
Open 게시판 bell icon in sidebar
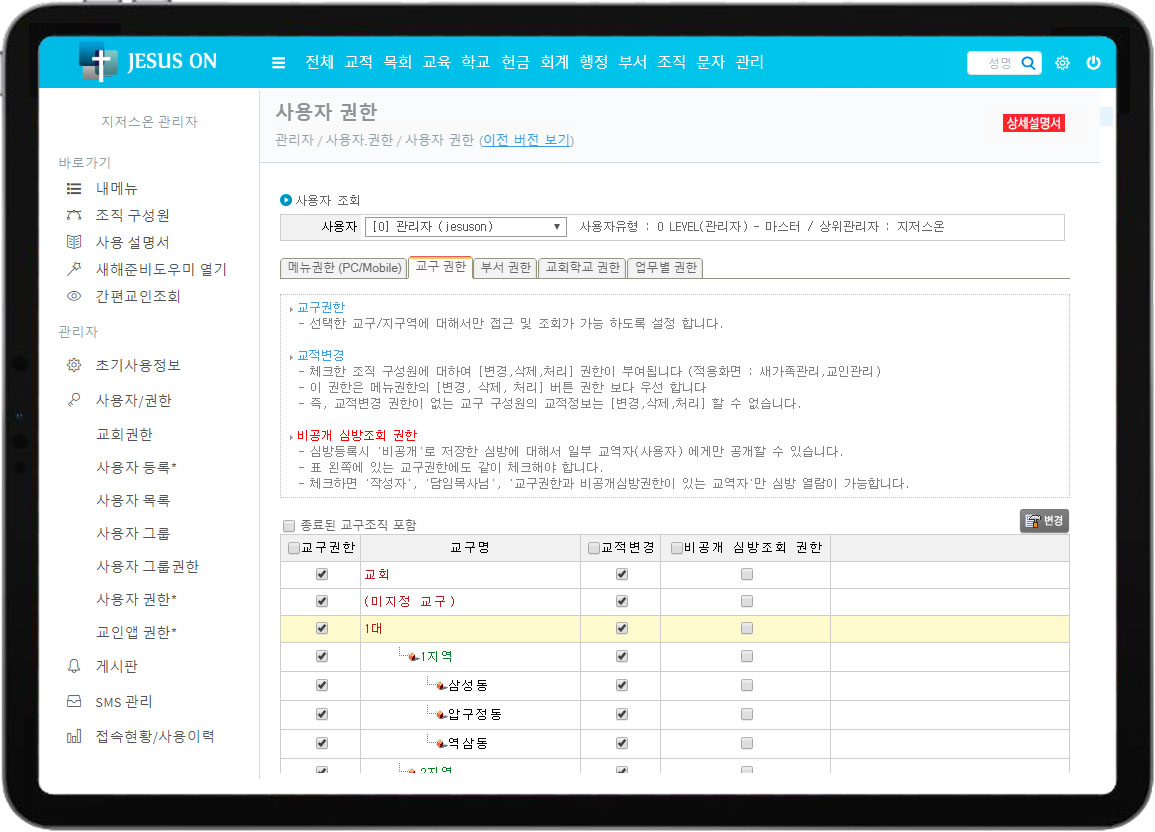pyautogui.click(x=74, y=666)
